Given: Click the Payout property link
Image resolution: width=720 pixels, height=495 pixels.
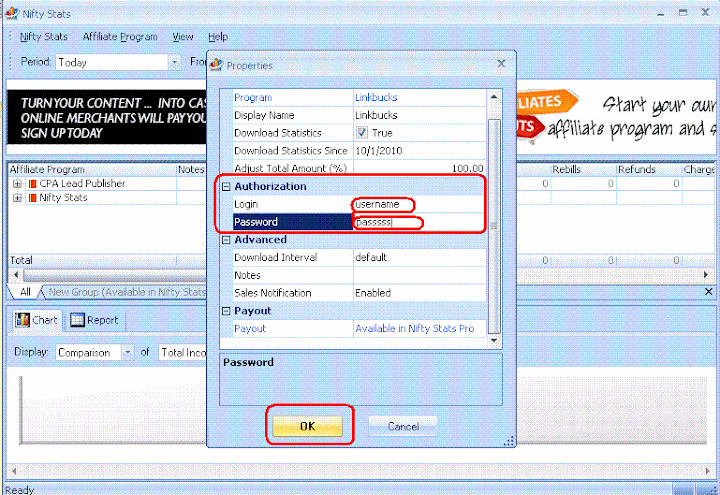Looking at the screenshot, I should point(250,329).
